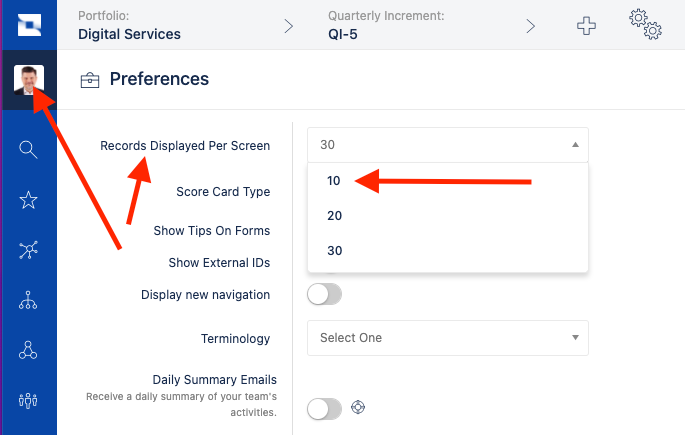Screen dimensions: 685x435
Task: Click the three linked circles sidebar icon
Action: (28, 350)
